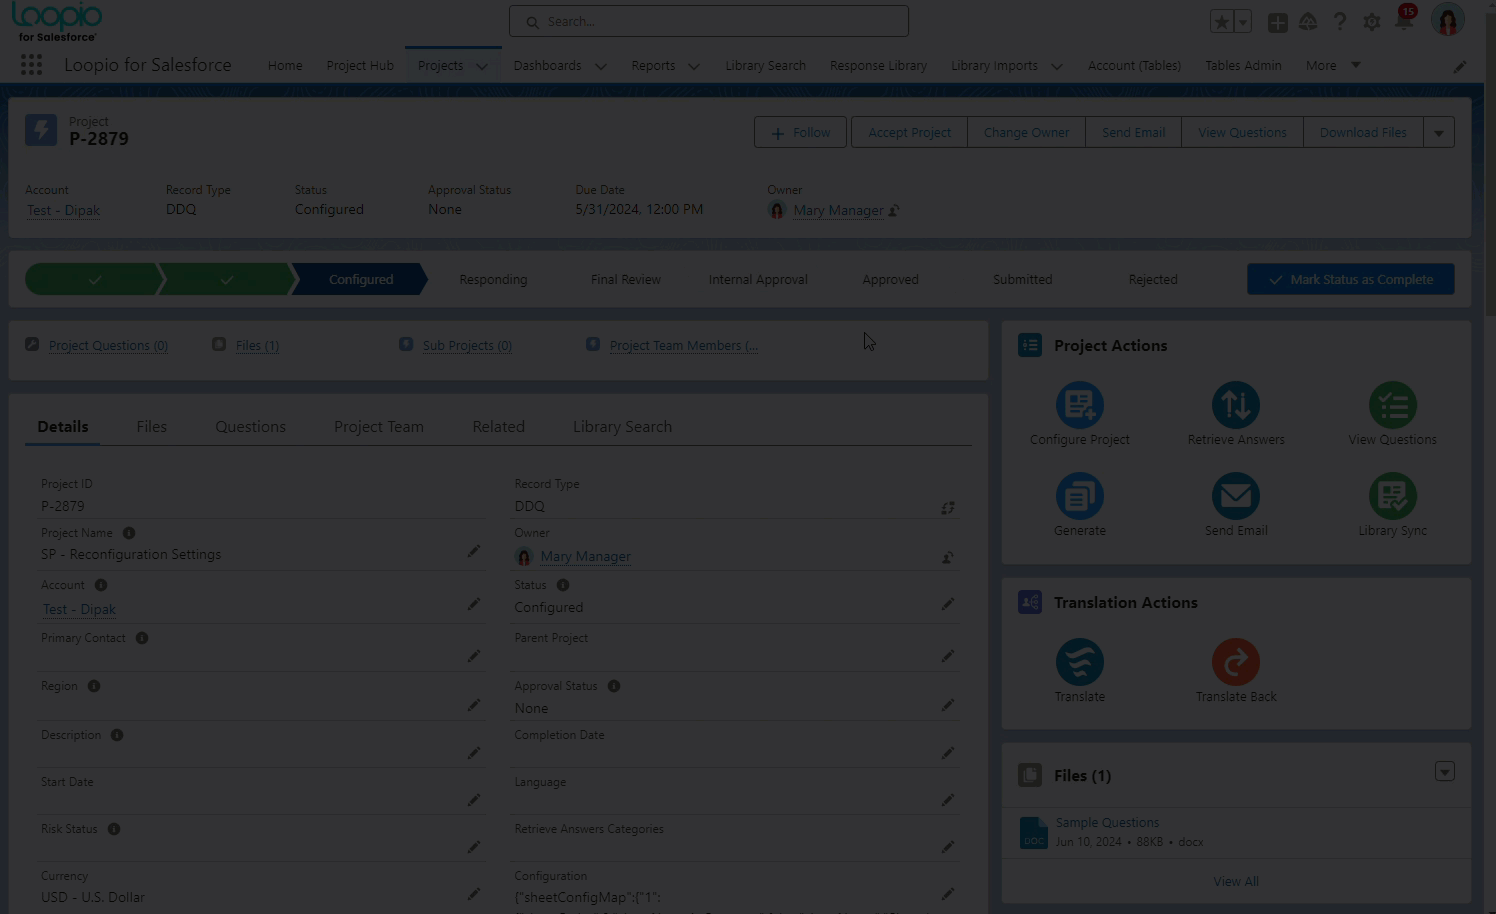1496x914 pixels.
Task: Open Response Library nav item
Action: pyautogui.click(x=878, y=66)
